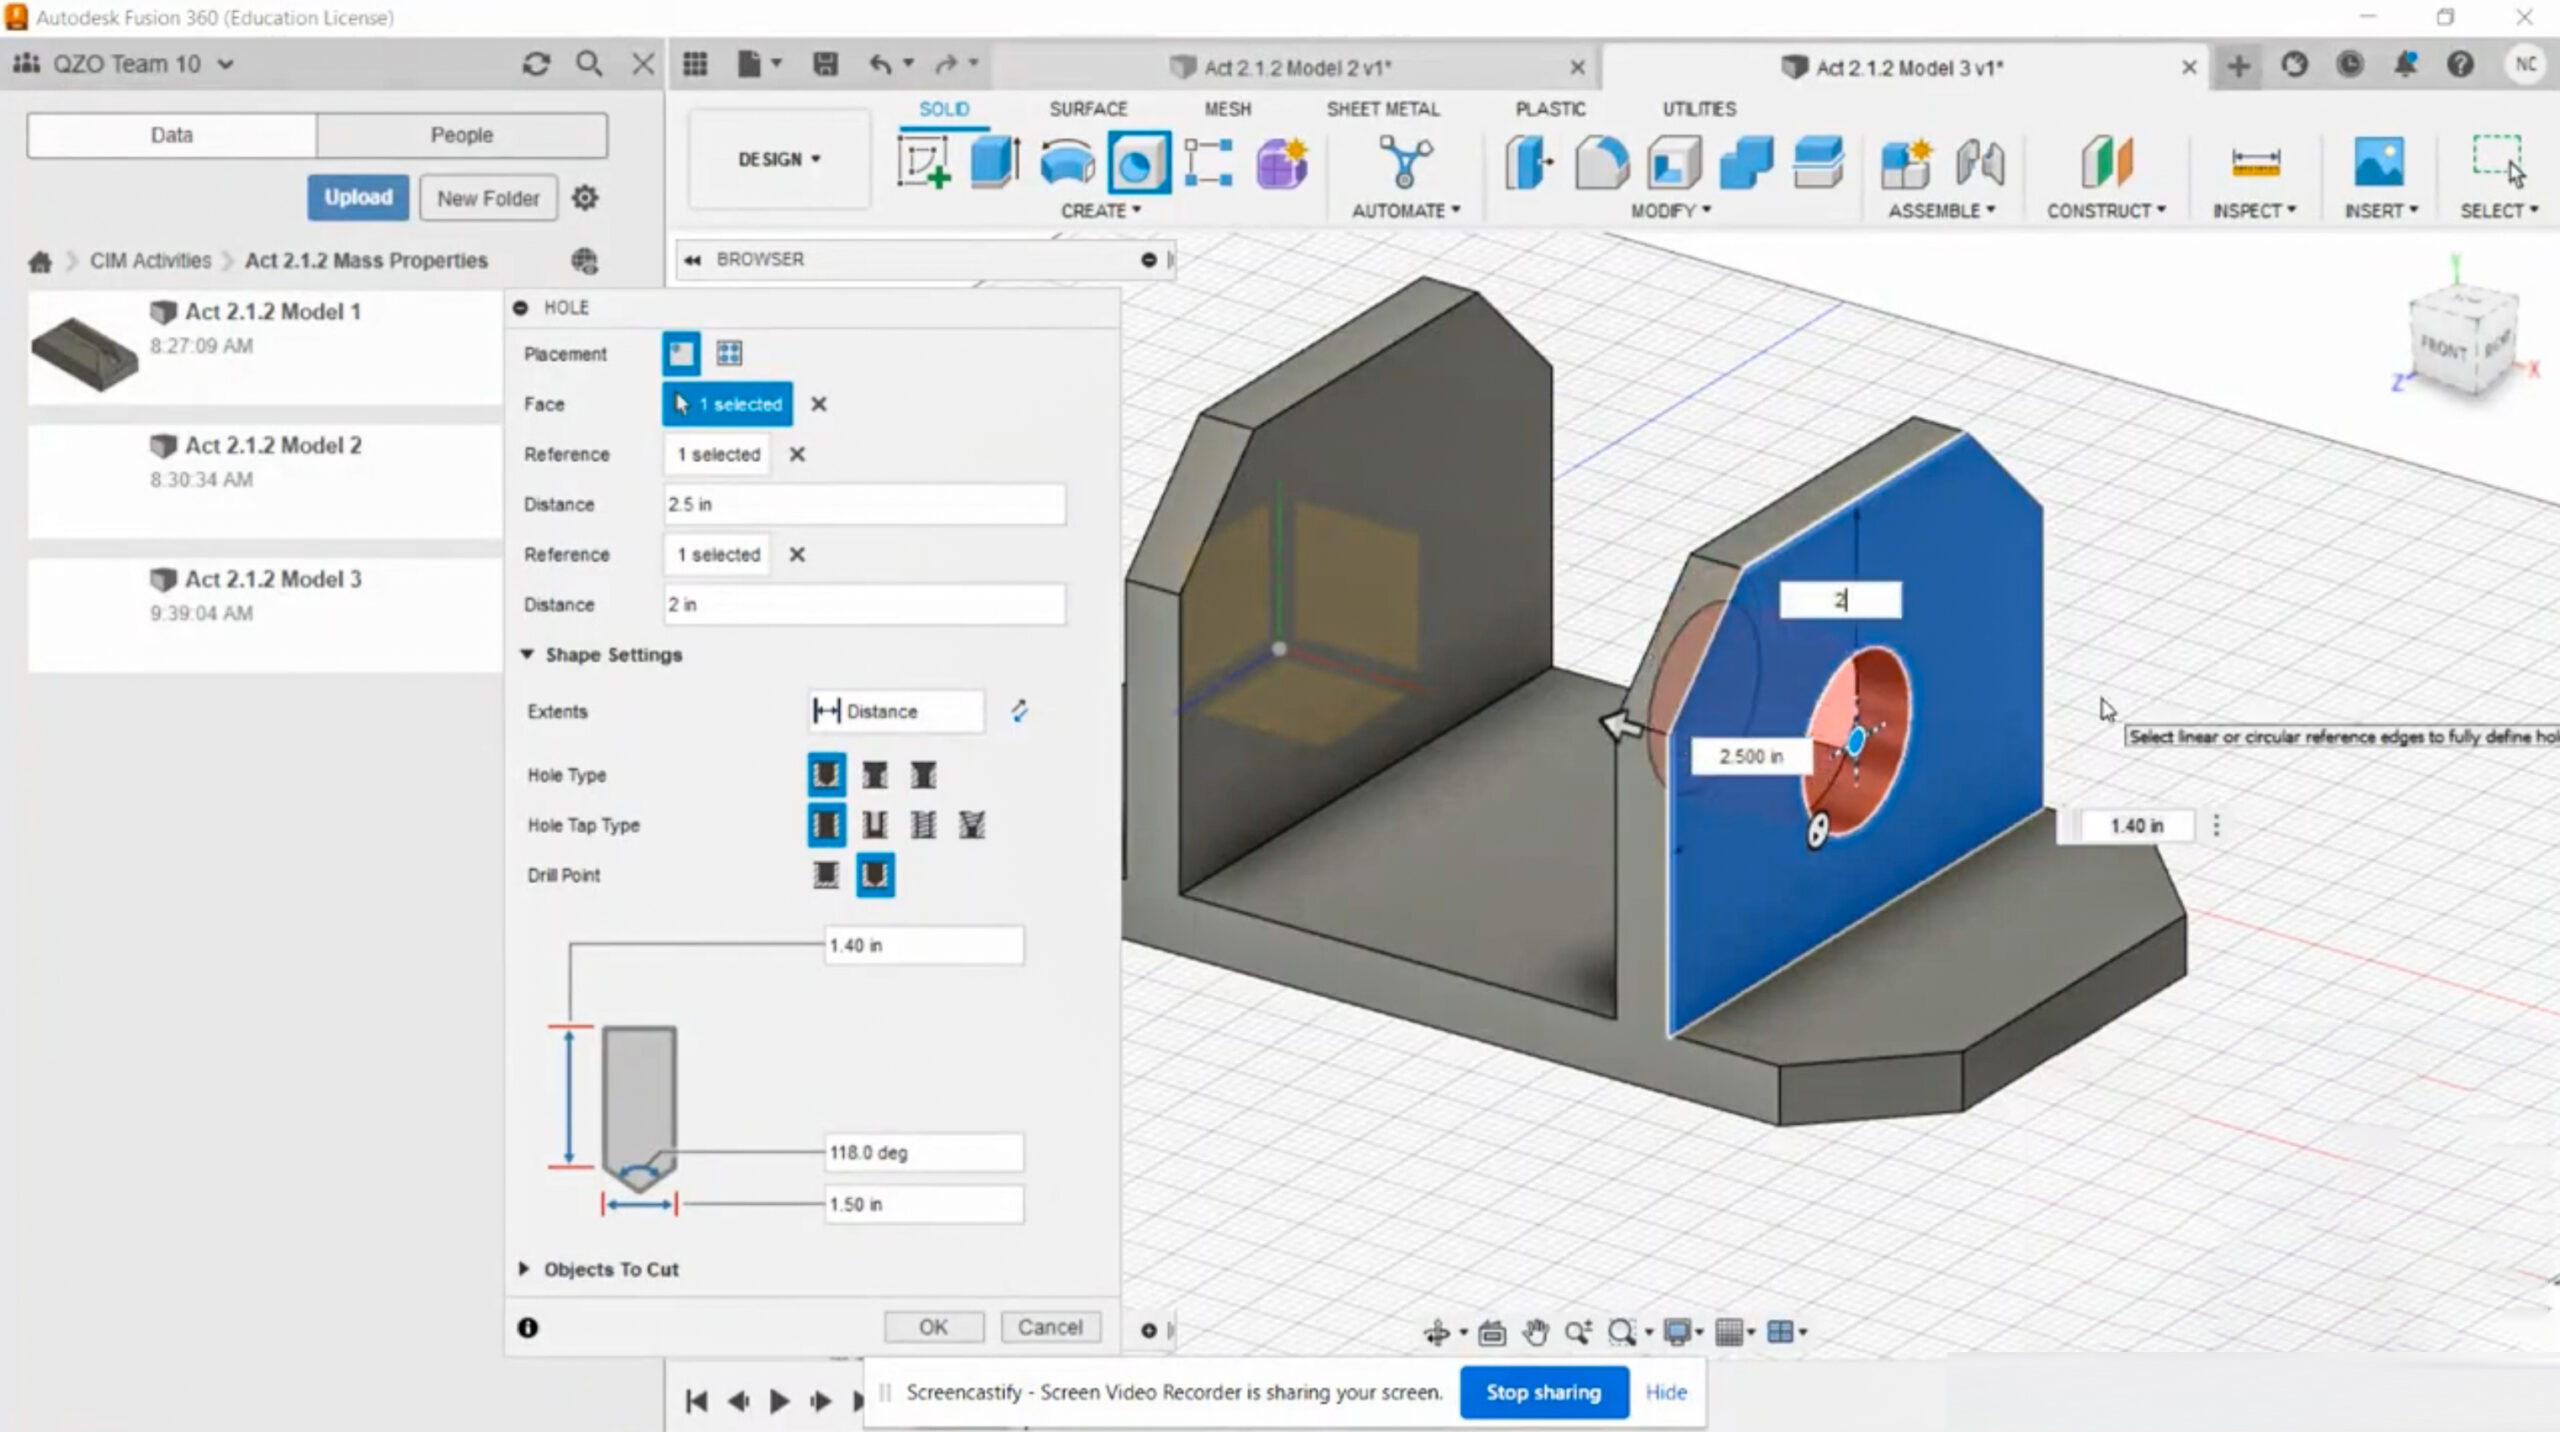Select the Flat drill point

[826, 875]
